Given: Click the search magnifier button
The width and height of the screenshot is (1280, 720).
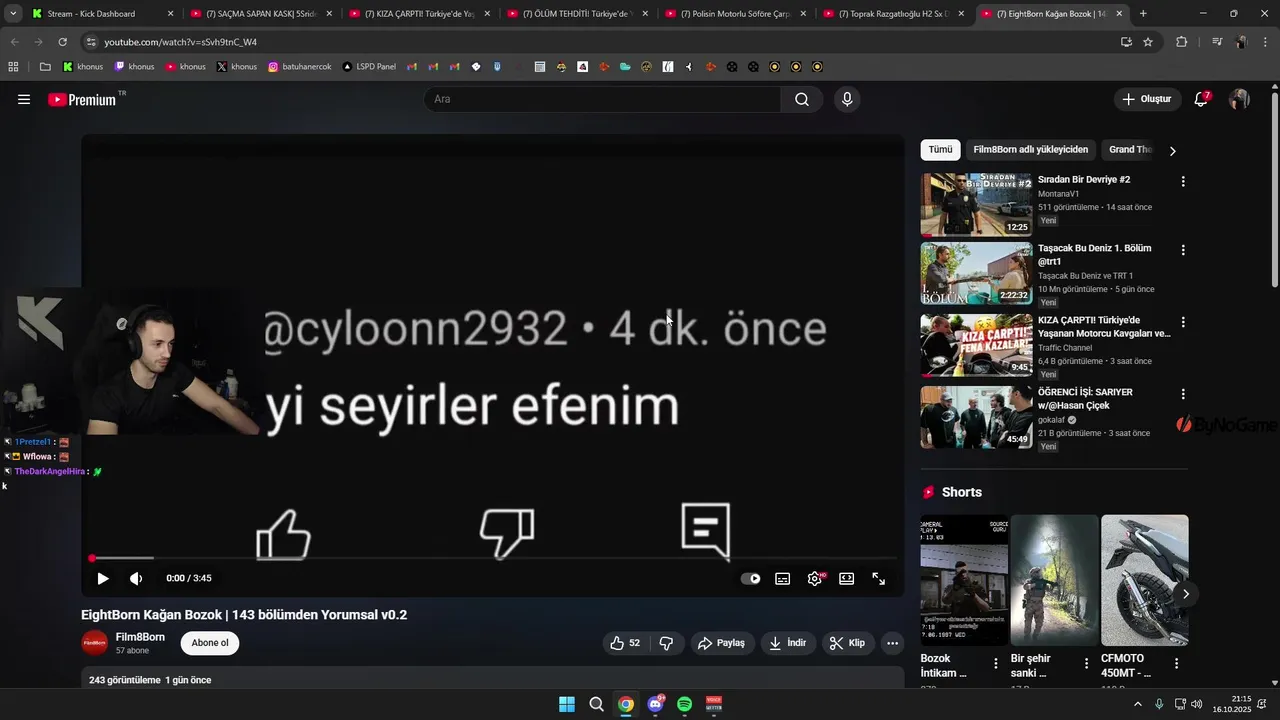Looking at the screenshot, I should [802, 99].
